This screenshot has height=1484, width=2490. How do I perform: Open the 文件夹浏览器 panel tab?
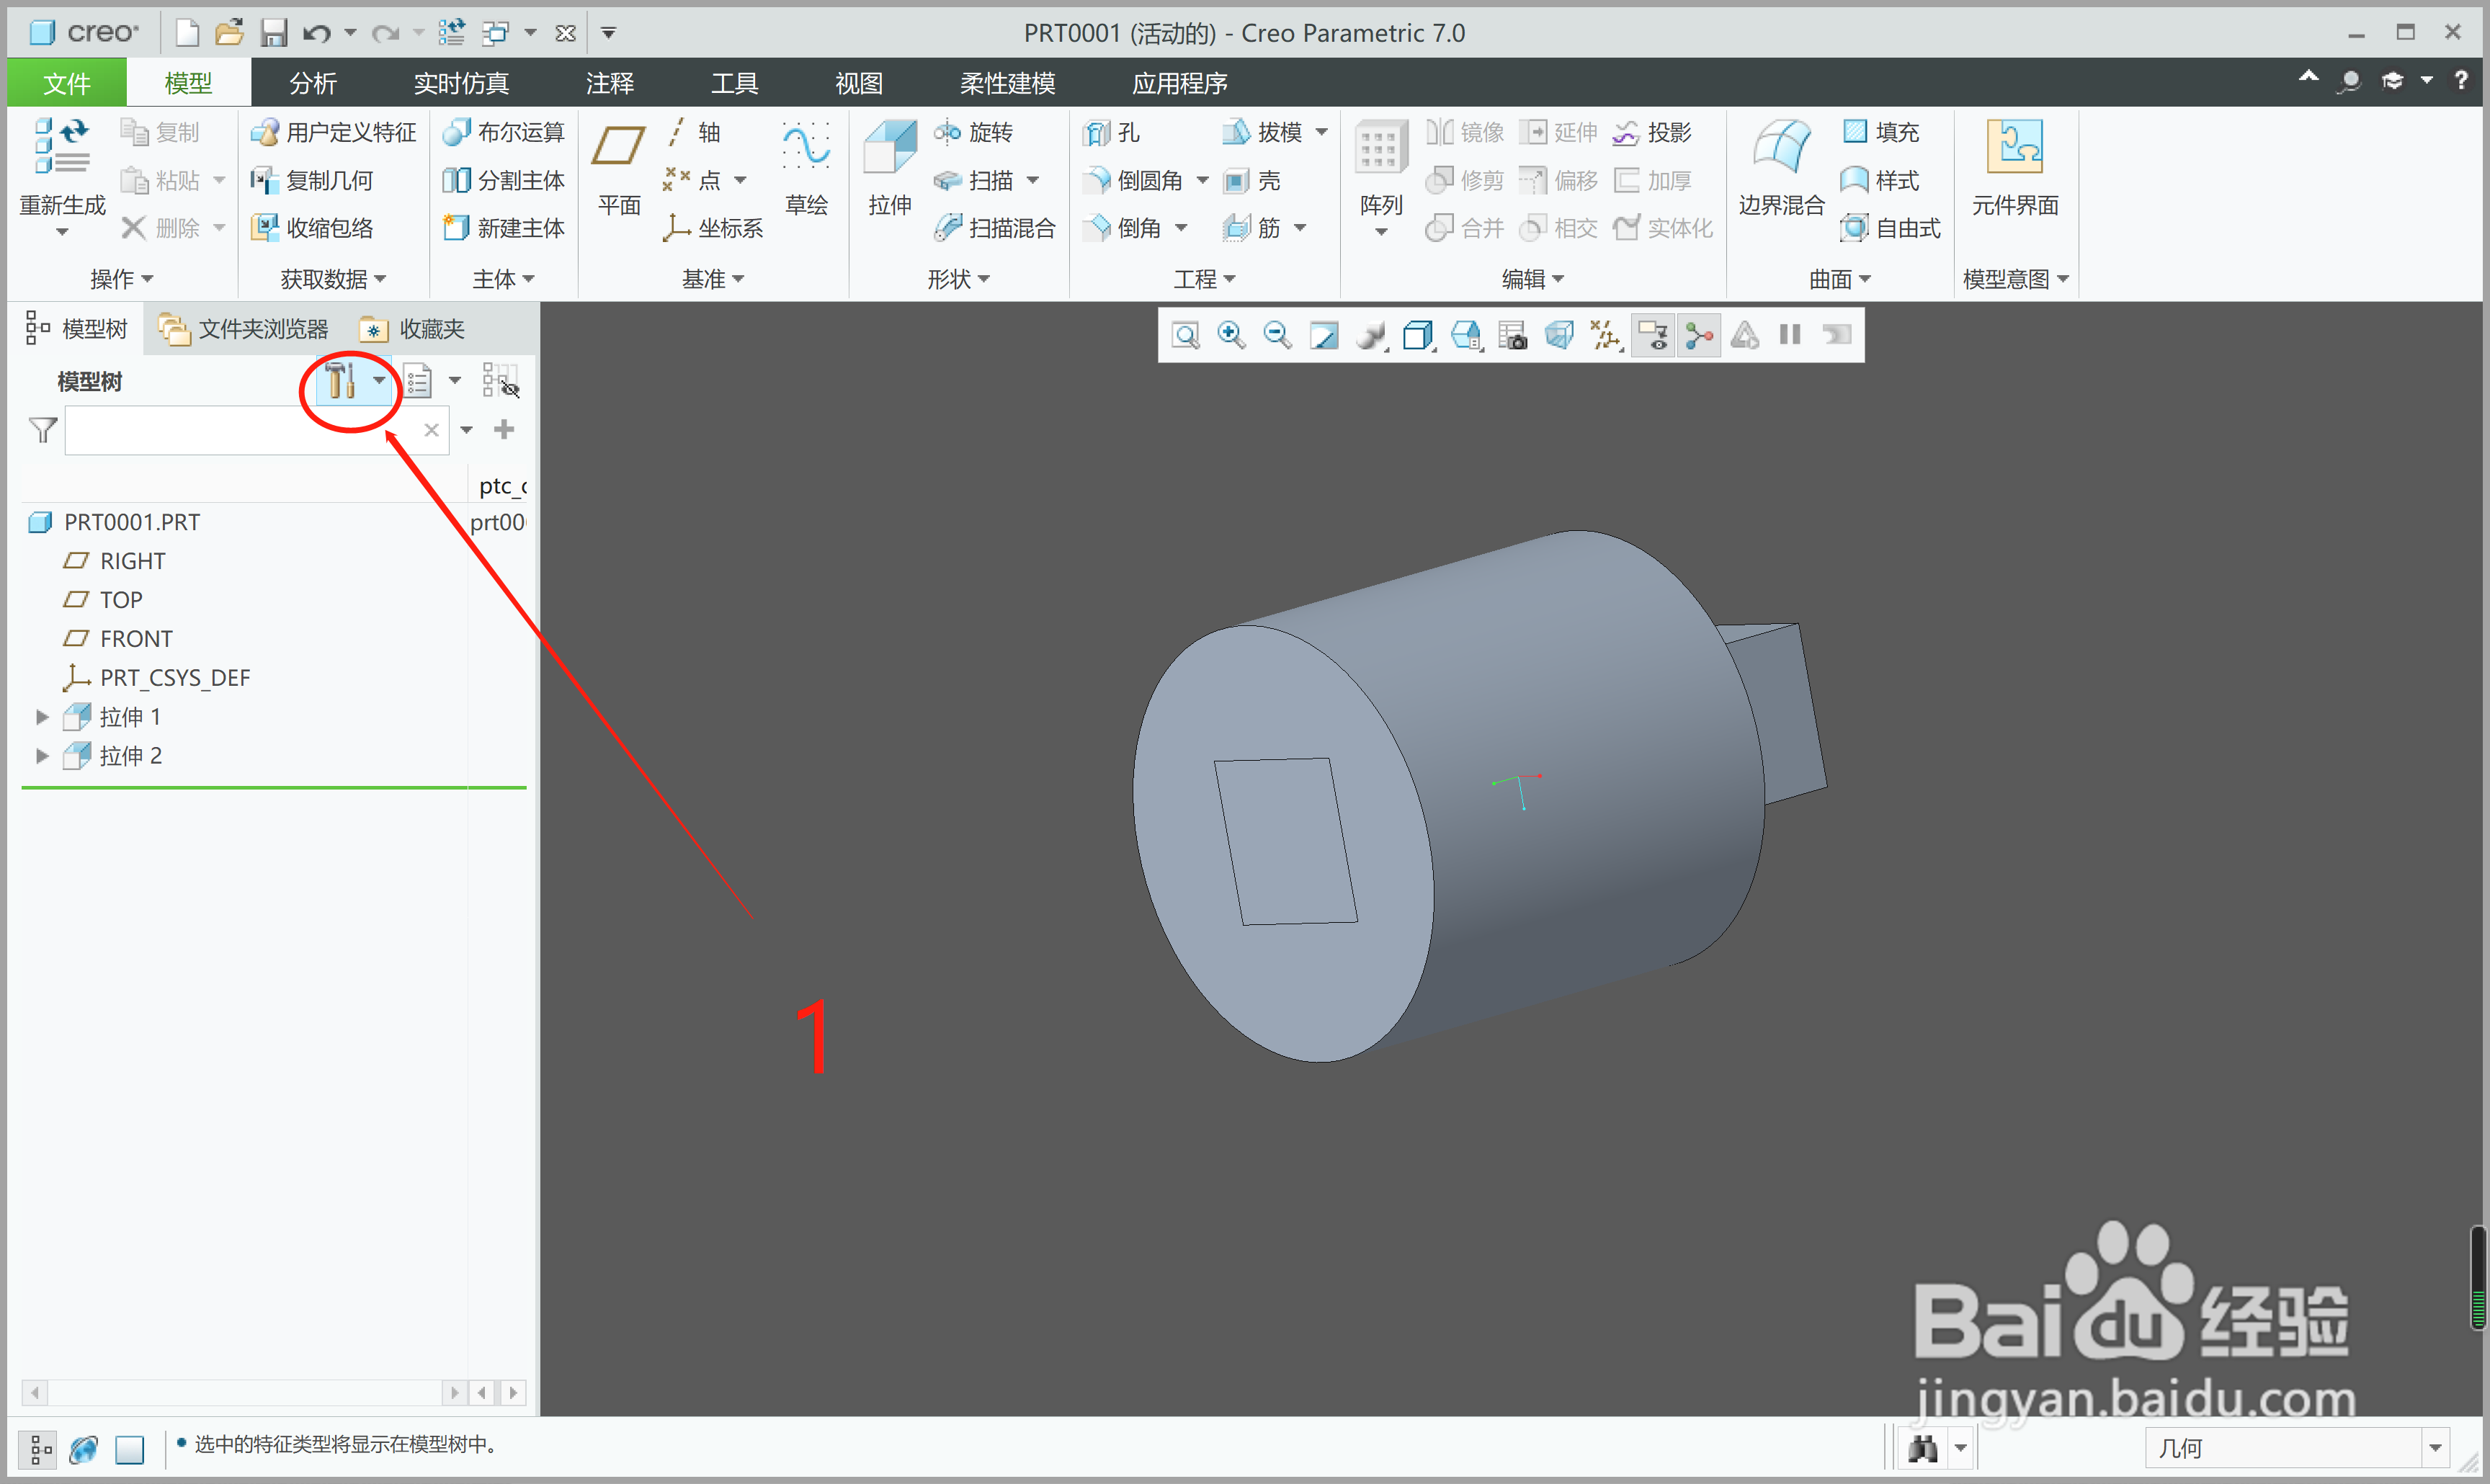coord(244,329)
